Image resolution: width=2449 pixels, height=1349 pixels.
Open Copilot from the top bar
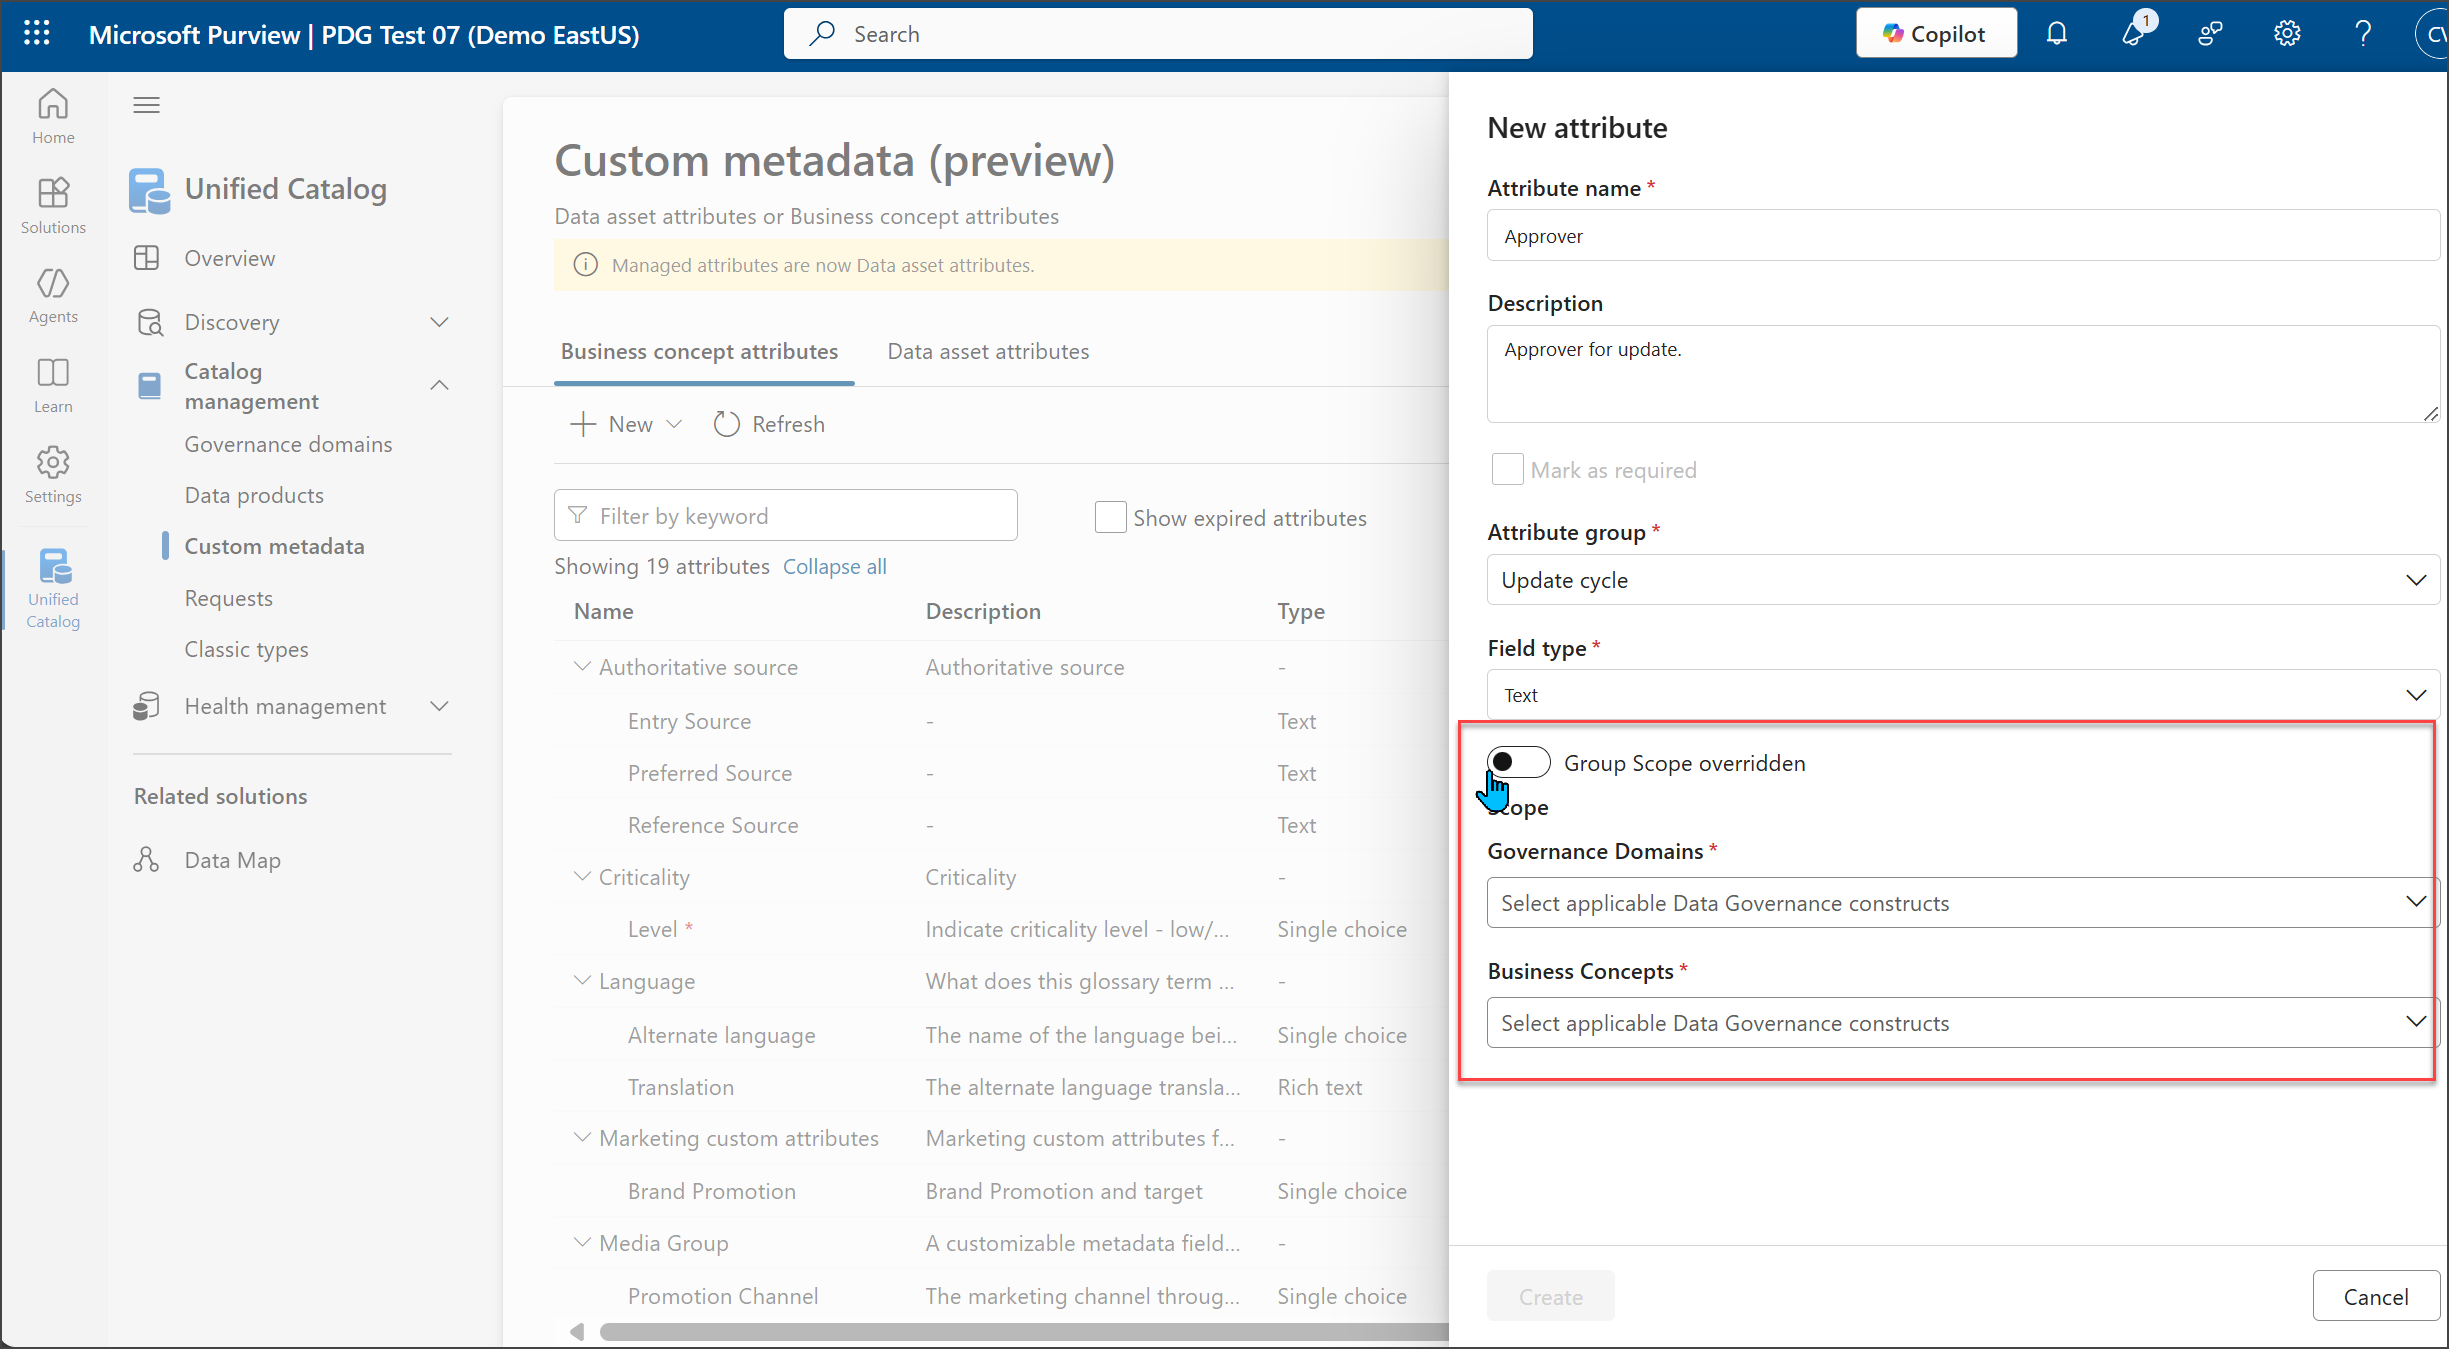tap(1935, 32)
